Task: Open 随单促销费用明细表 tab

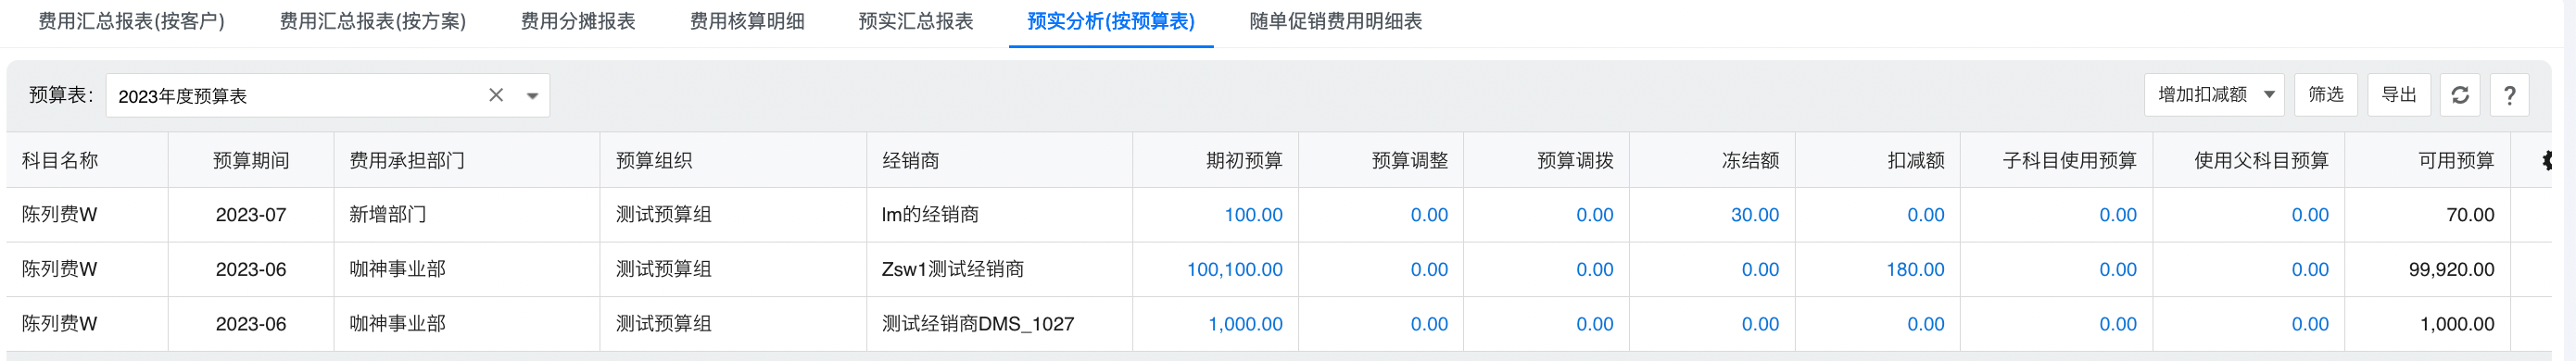Action: click(1335, 21)
